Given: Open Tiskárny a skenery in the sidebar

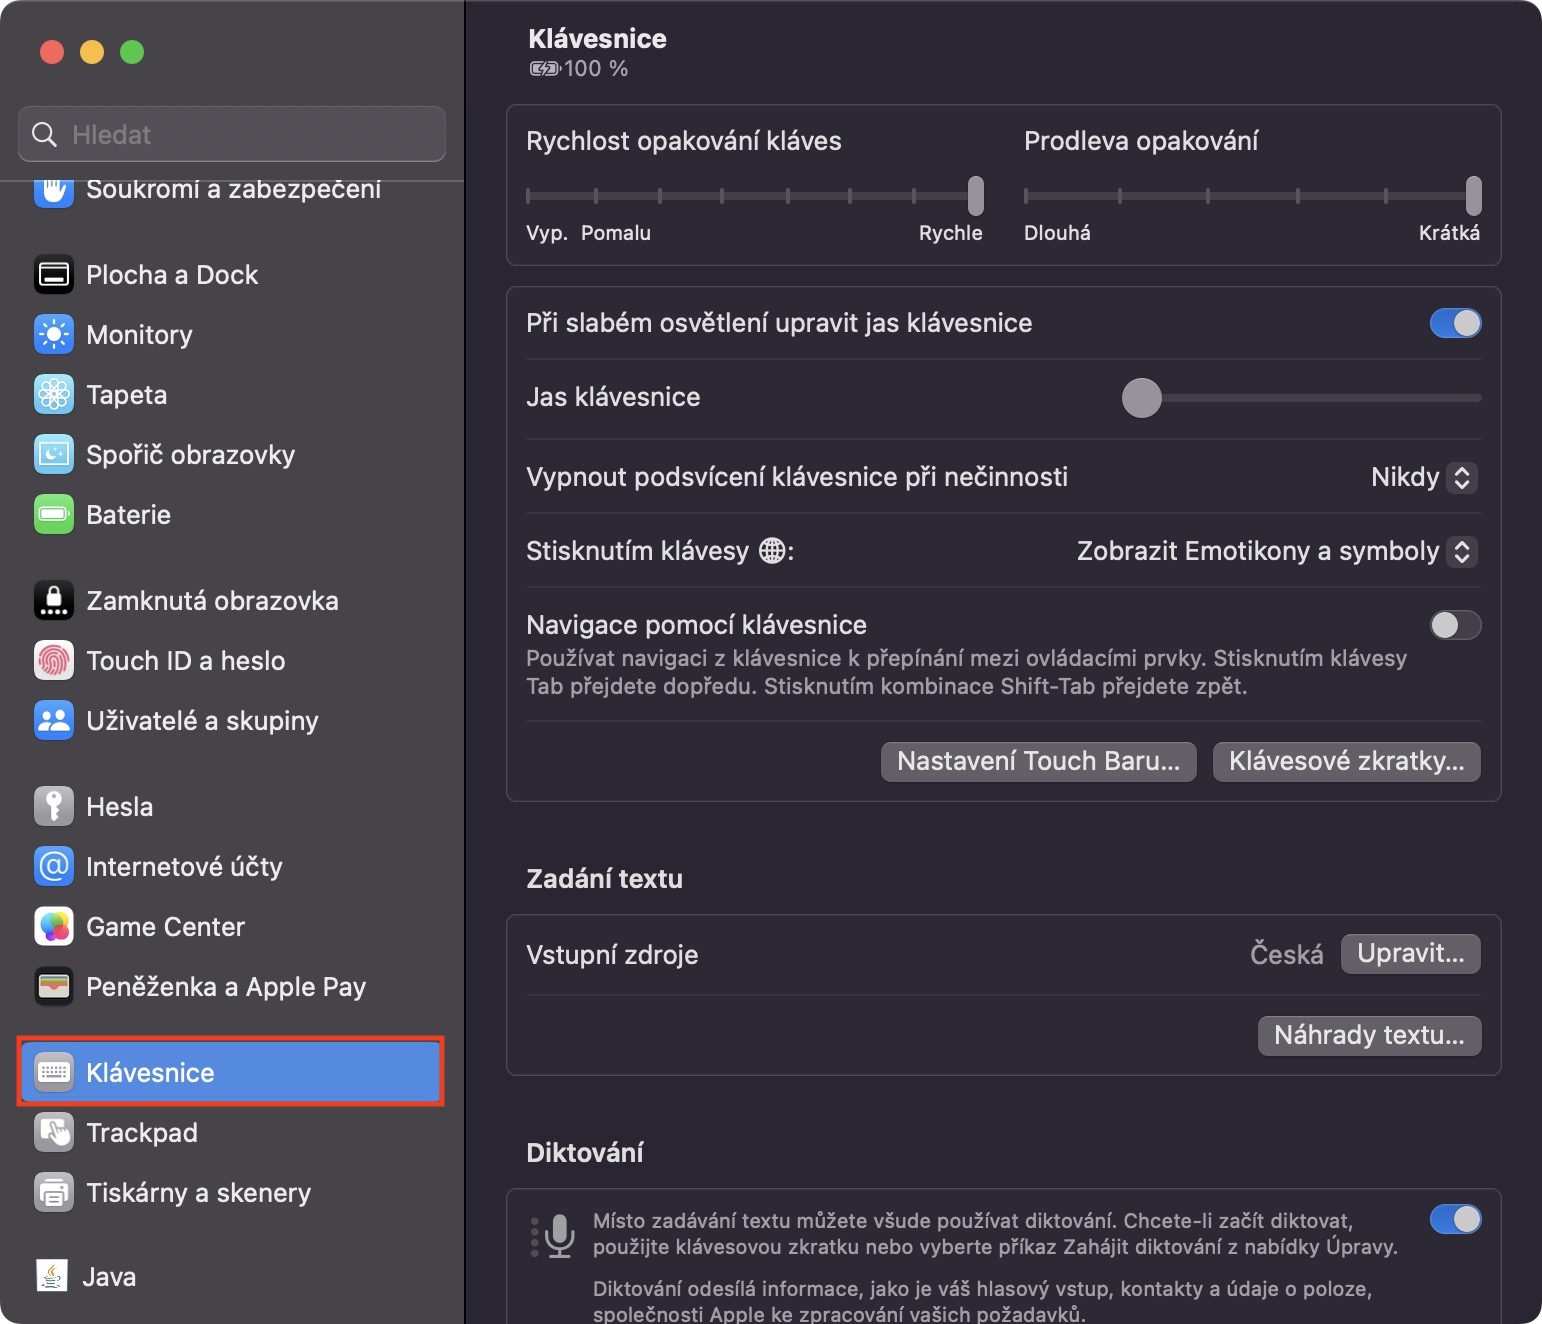Looking at the screenshot, I should (198, 1193).
